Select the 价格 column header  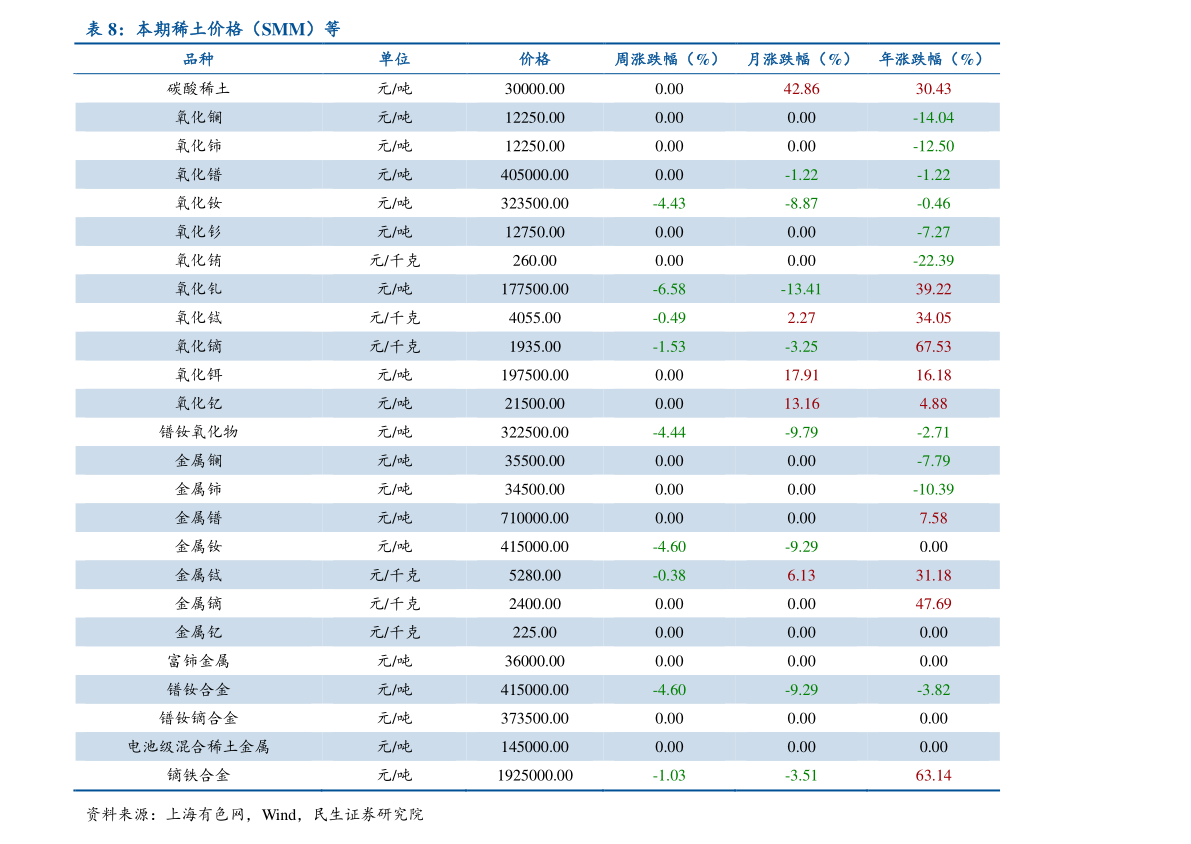tap(535, 59)
